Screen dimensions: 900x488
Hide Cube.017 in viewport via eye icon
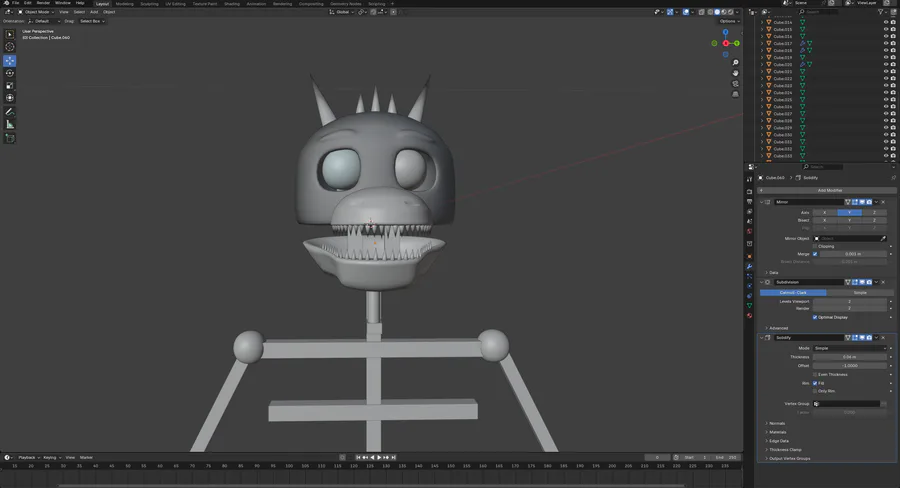coord(886,44)
